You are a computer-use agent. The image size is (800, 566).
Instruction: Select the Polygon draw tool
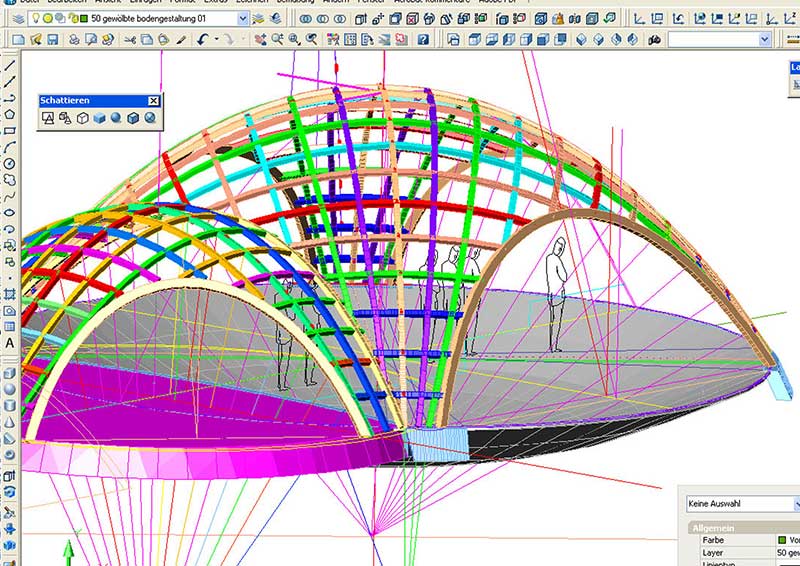(x=9, y=114)
